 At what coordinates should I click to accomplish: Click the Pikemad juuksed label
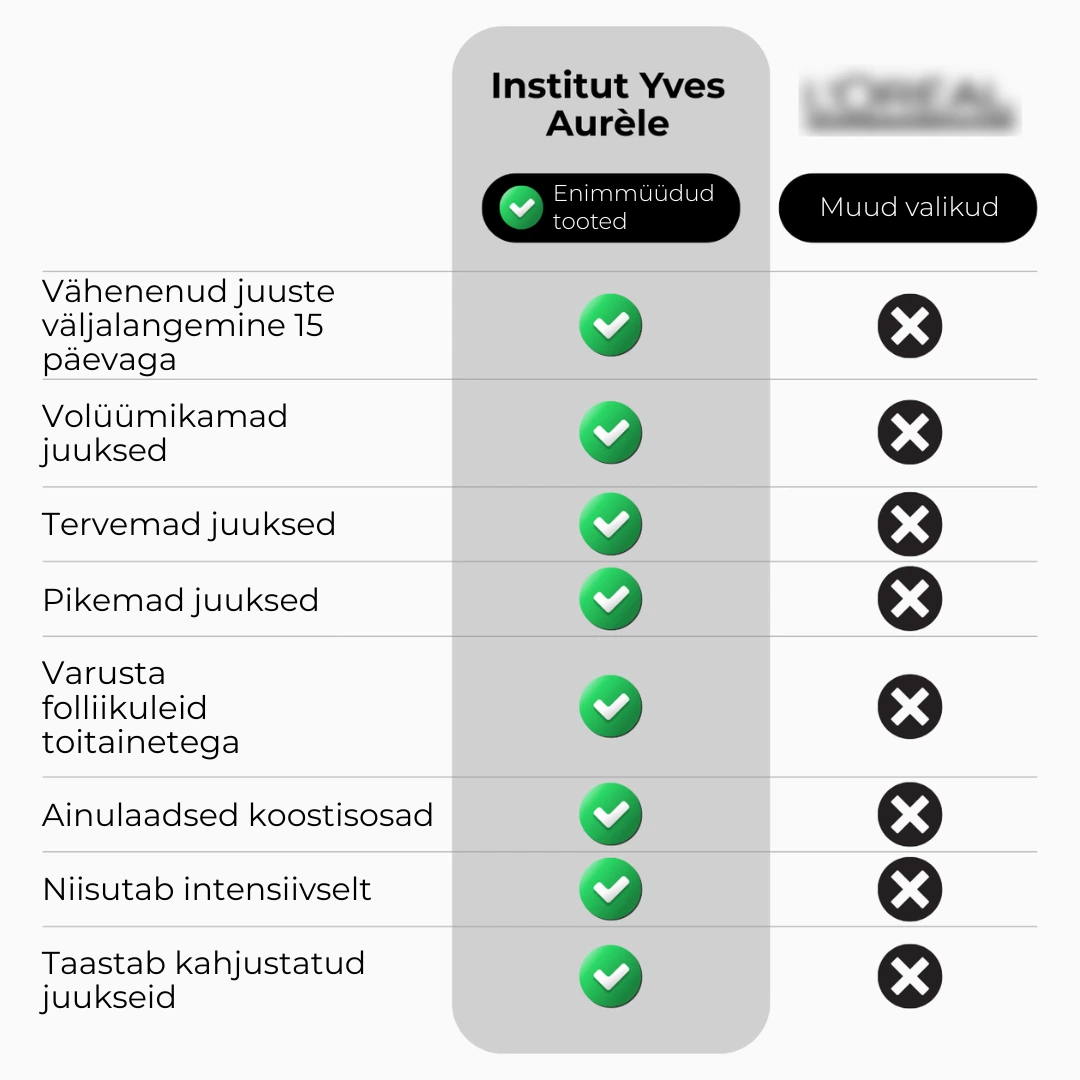point(181,600)
